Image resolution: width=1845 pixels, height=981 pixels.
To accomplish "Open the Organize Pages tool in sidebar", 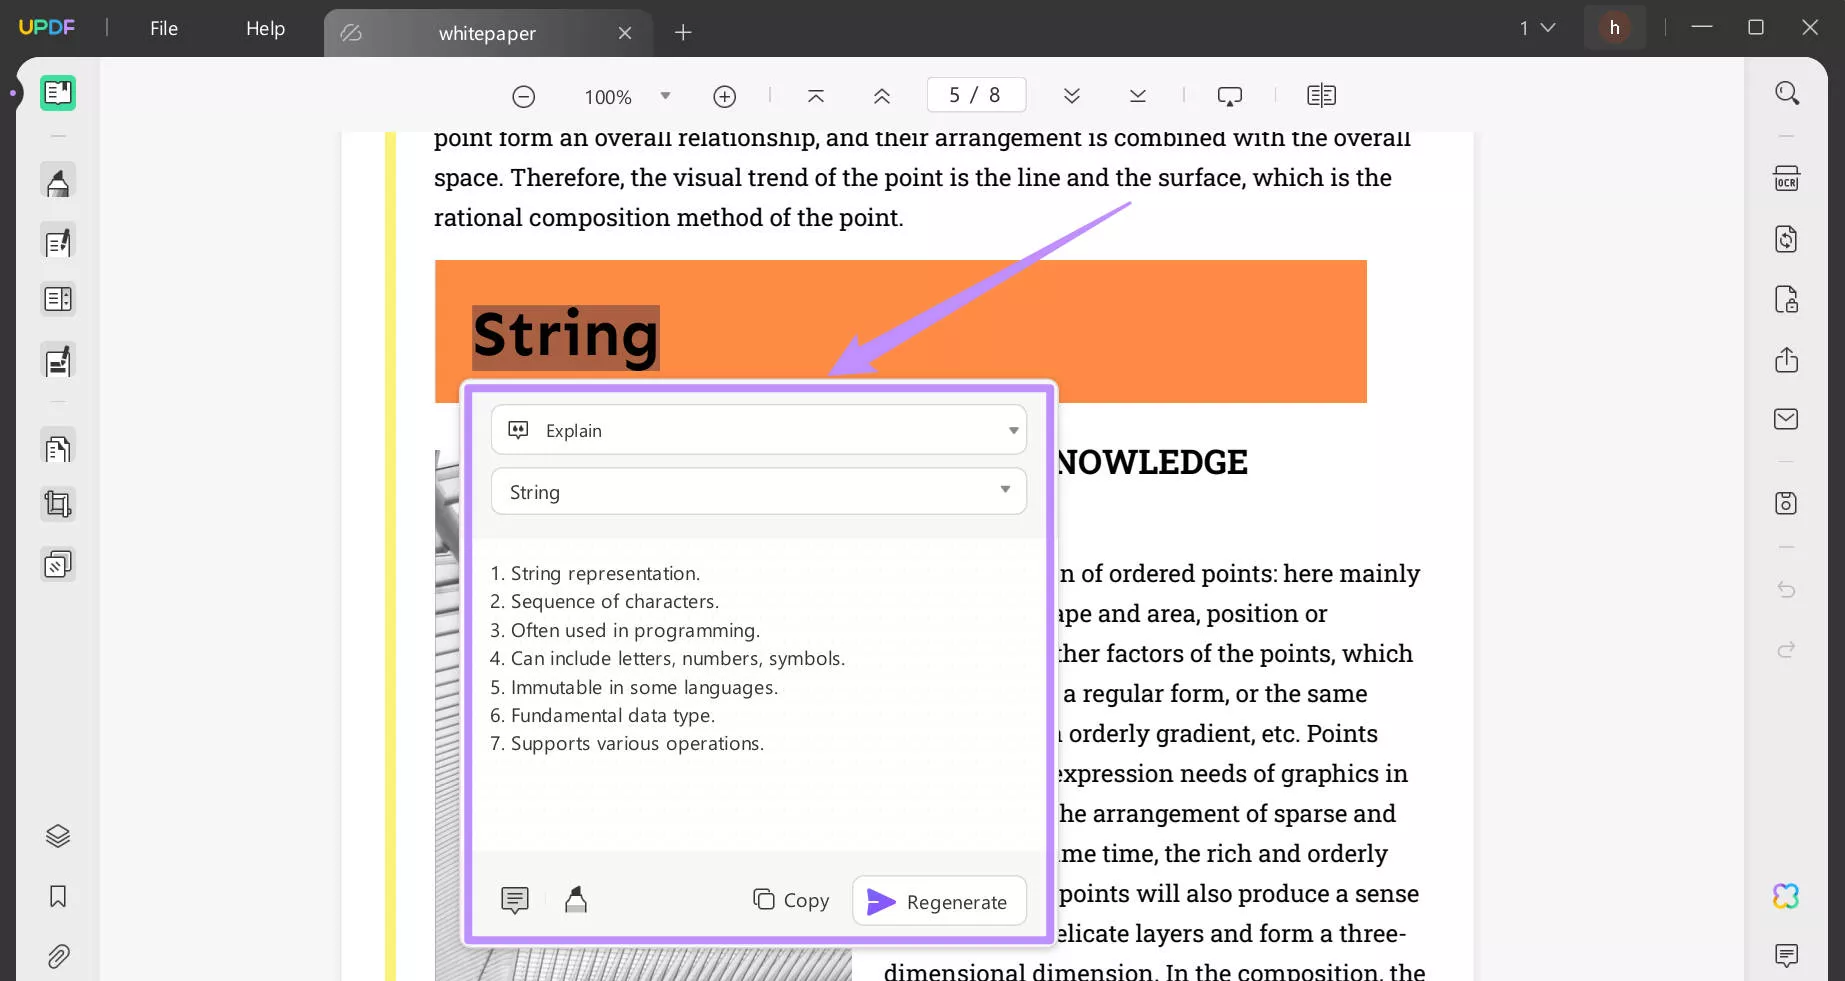I will tap(58, 299).
